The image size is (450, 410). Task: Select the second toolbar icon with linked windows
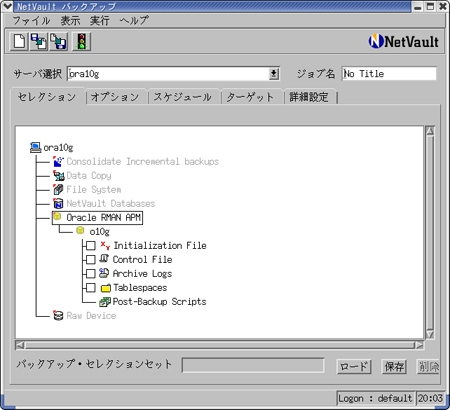point(39,42)
